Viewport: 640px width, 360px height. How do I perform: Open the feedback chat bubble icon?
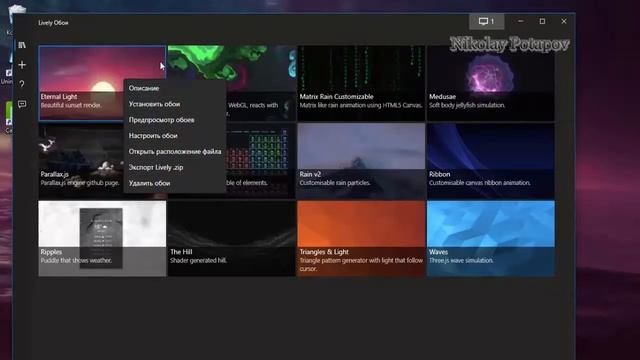point(22,104)
